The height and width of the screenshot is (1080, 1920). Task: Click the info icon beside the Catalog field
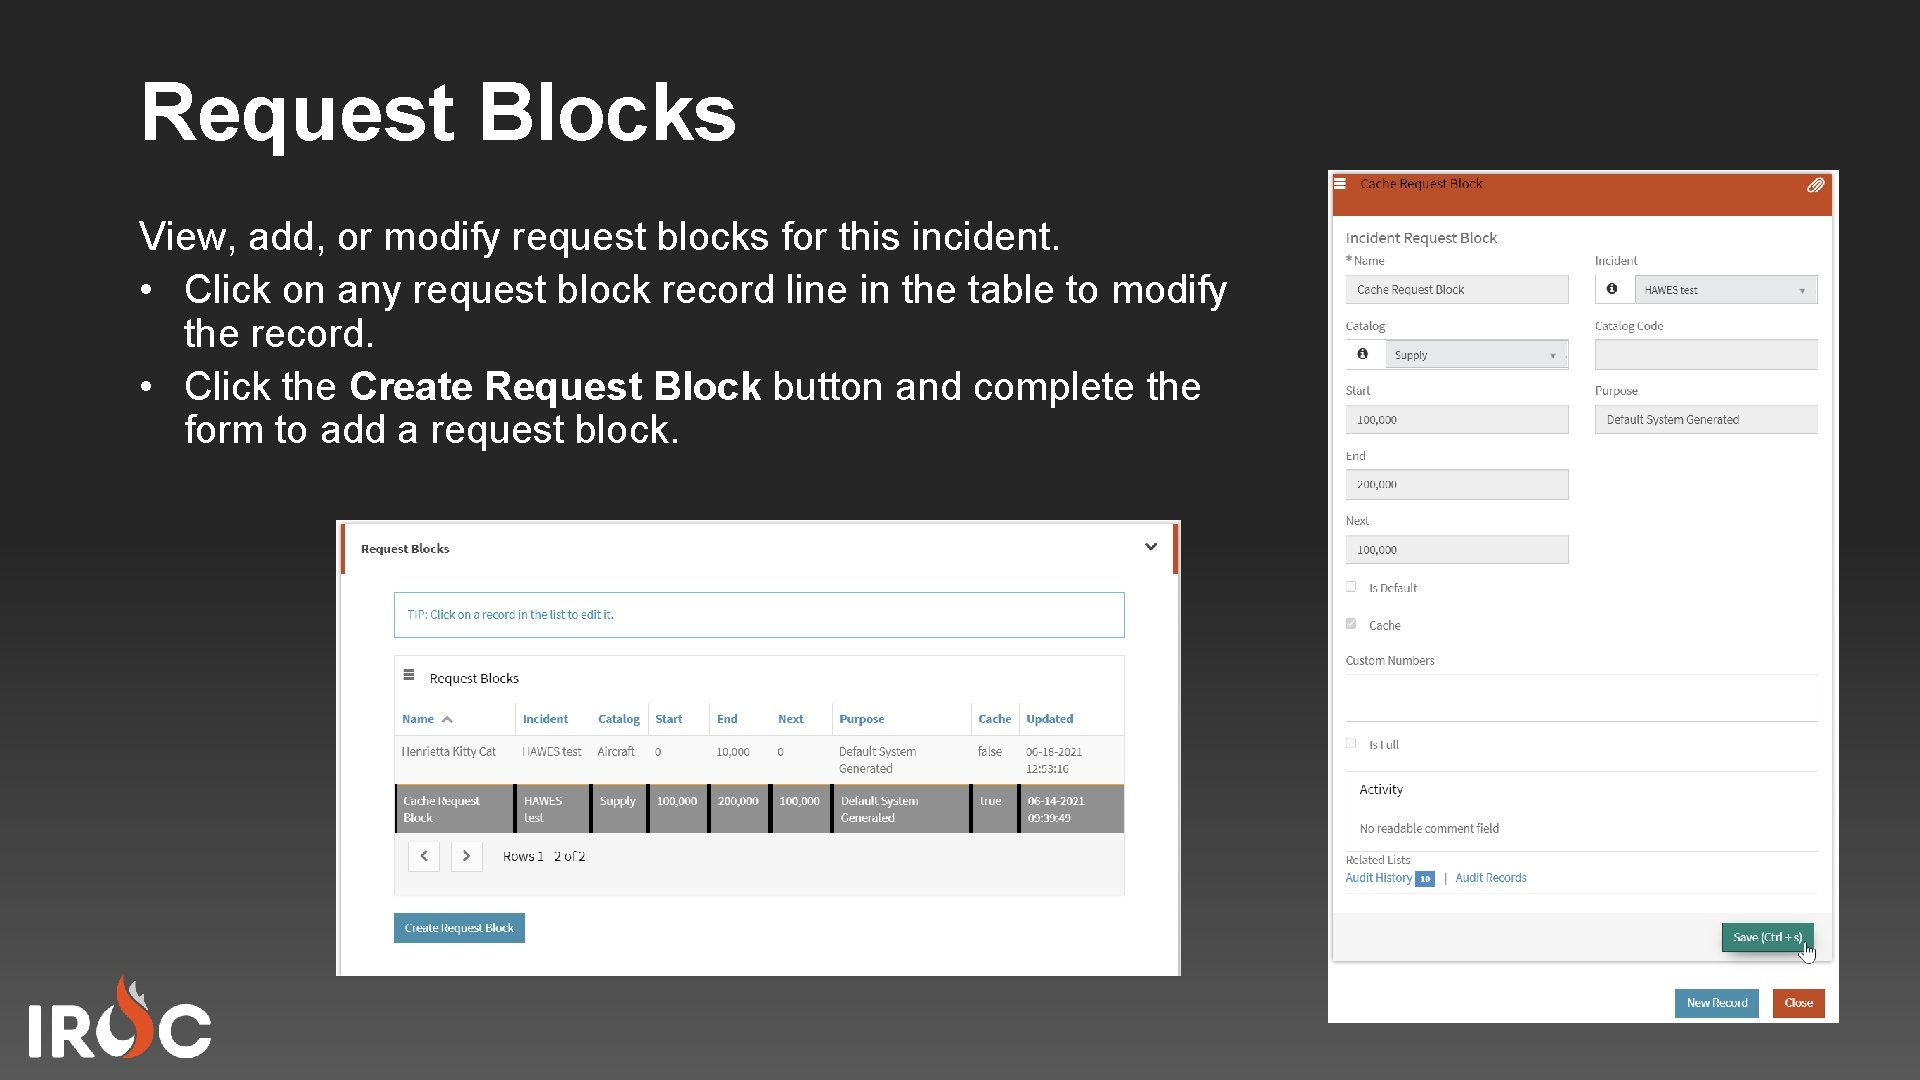(x=1364, y=354)
